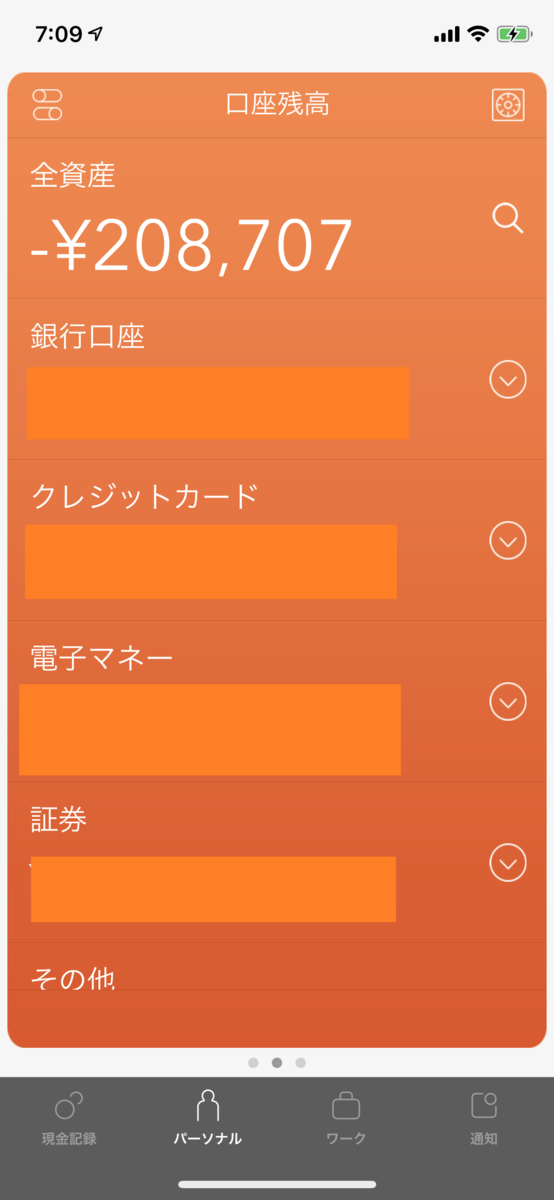
Task: Select the パーソナル tab
Action: (208, 1118)
